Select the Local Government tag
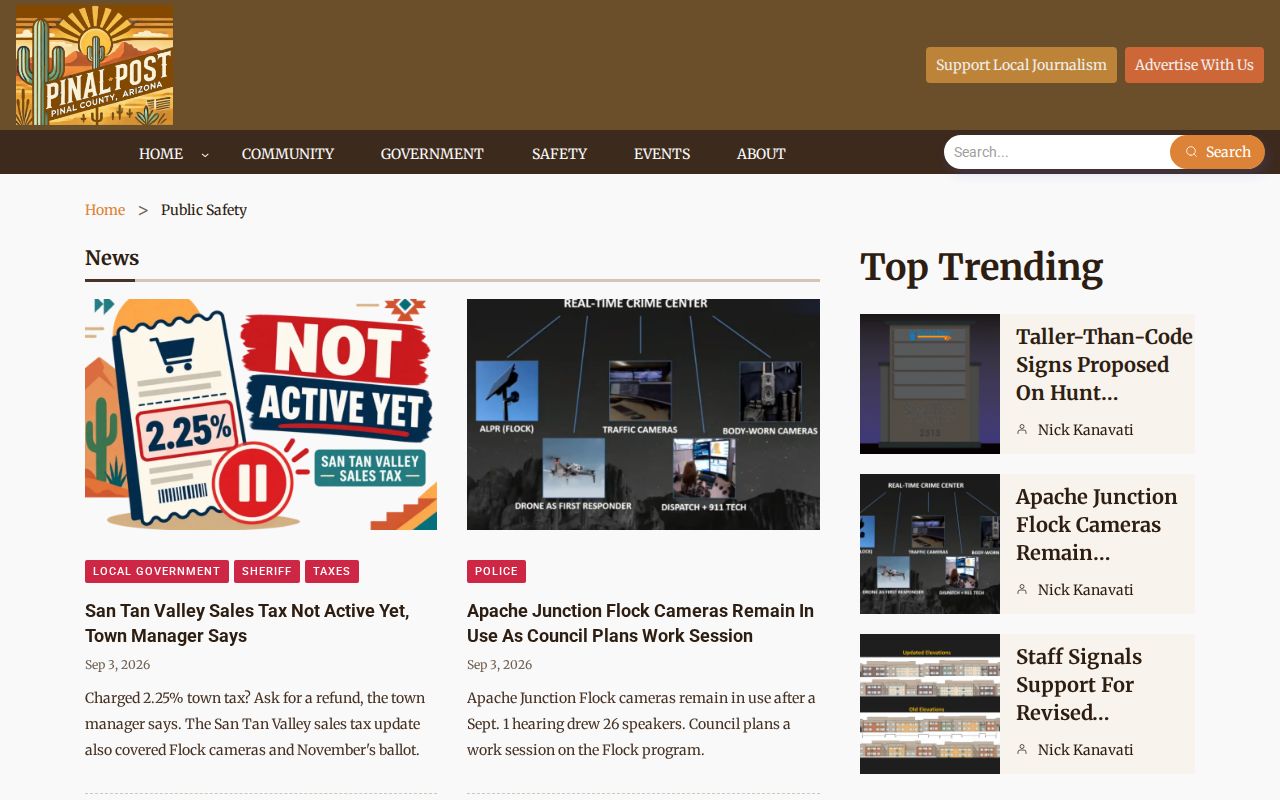This screenshot has width=1280, height=800. 157,571
